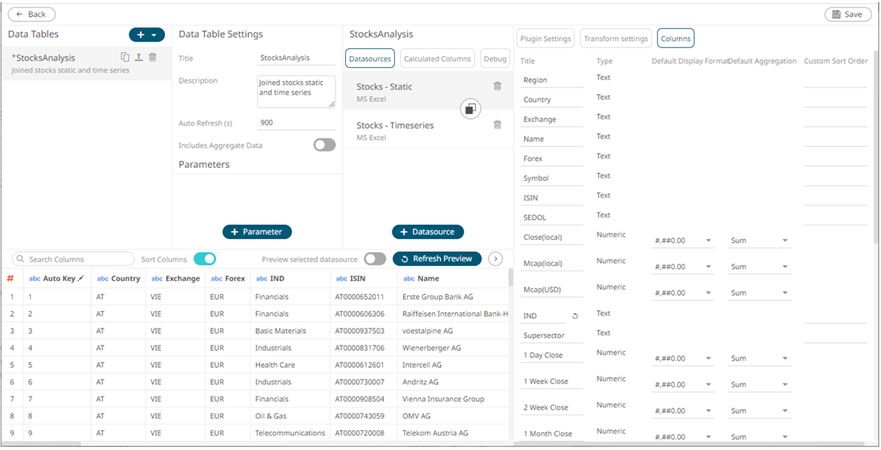The height and width of the screenshot is (450, 881).
Task: Duplicate the StocksAnalysis data table
Action: click(x=125, y=58)
